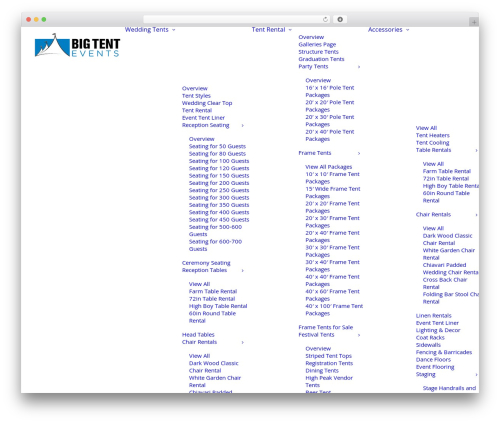Open Tent Styles link

pos(196,96)
